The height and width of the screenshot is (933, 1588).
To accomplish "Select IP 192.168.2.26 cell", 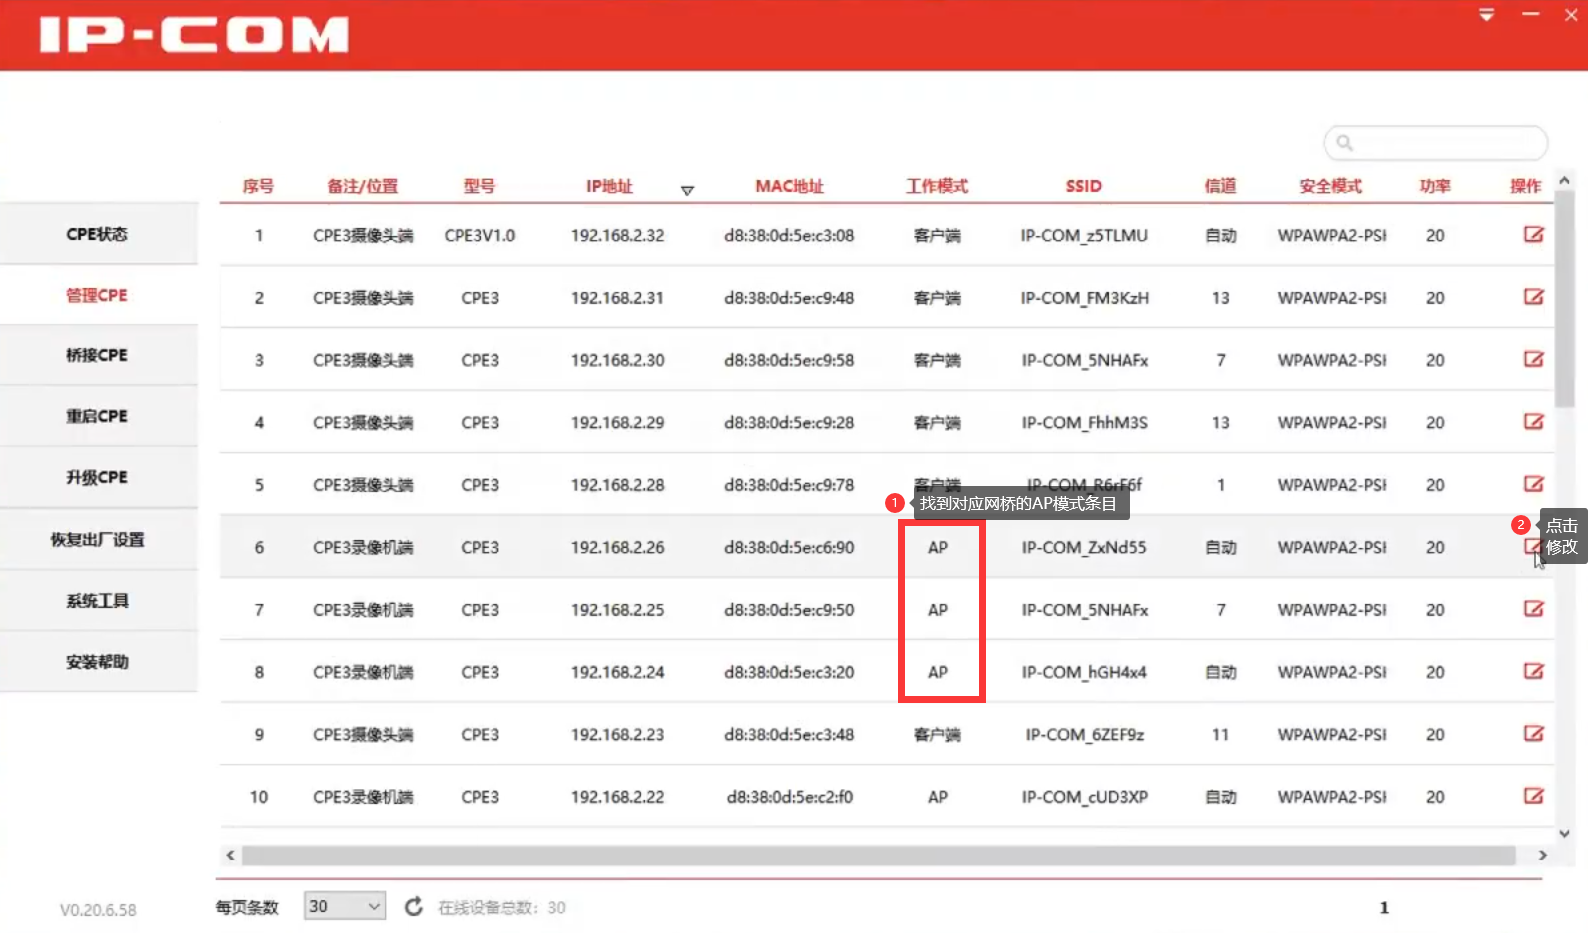I will click(x=617, y=547).
